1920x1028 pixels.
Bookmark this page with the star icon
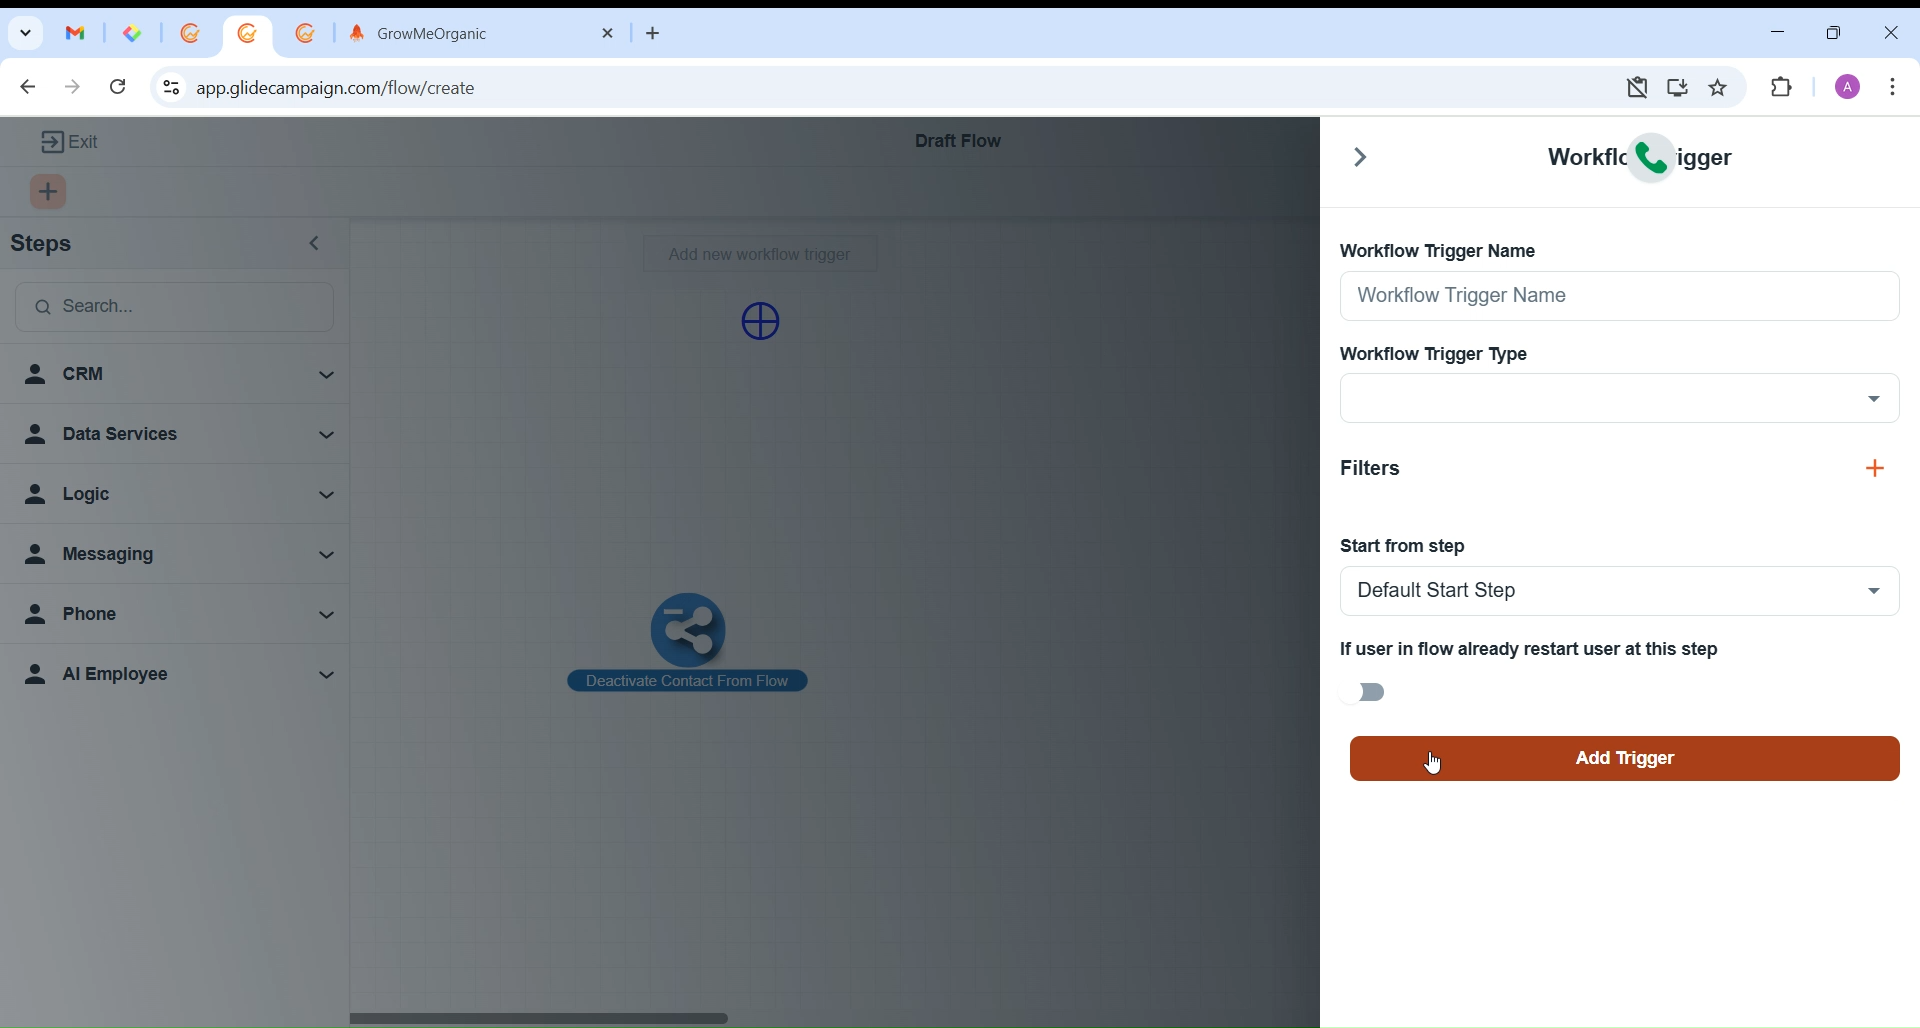coord(1720,88)
